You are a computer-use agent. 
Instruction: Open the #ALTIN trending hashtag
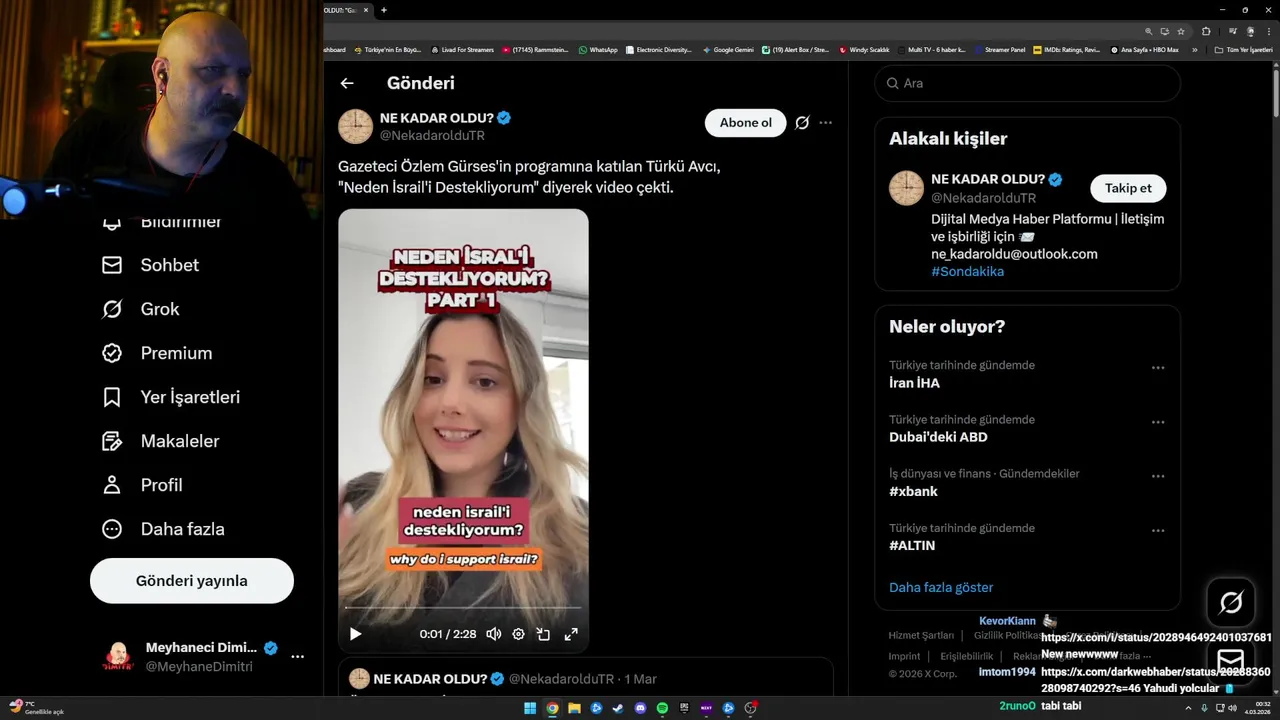[912, 546]
